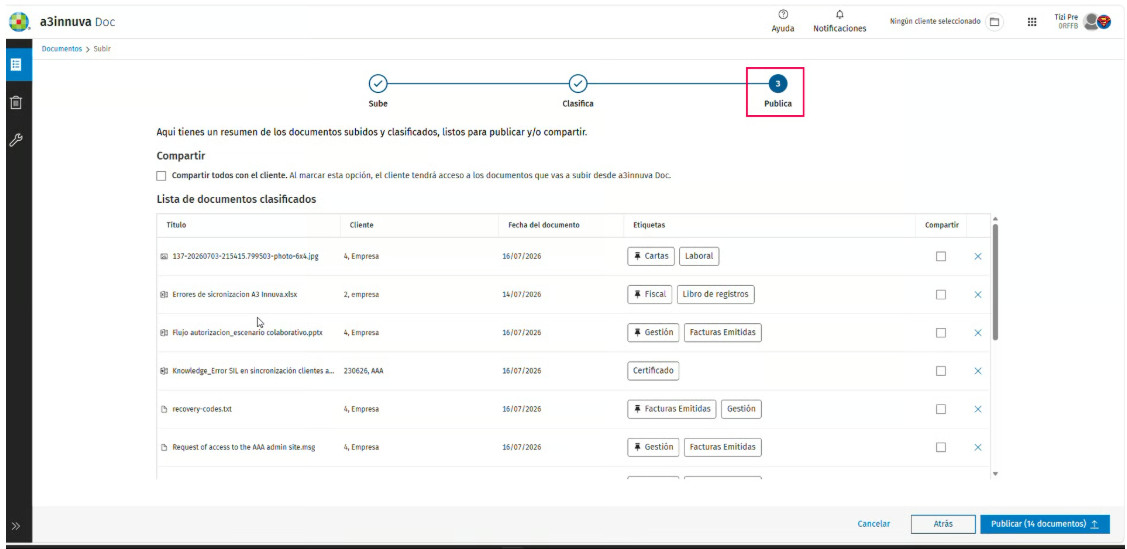Click the Cartas tag in first row
The image size is (1127, 549).
click(651, 256)
